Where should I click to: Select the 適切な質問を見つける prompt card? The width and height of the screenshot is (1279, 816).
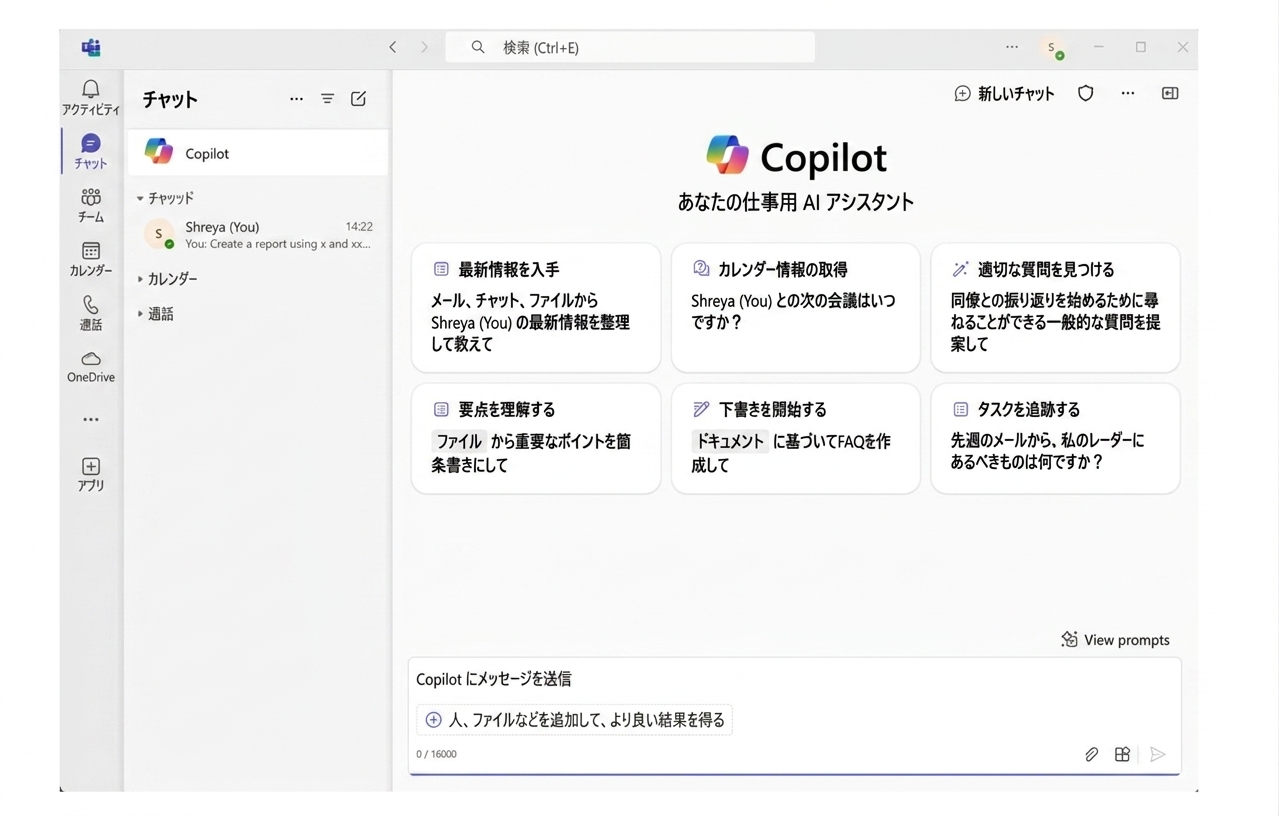click(1056, 308)
